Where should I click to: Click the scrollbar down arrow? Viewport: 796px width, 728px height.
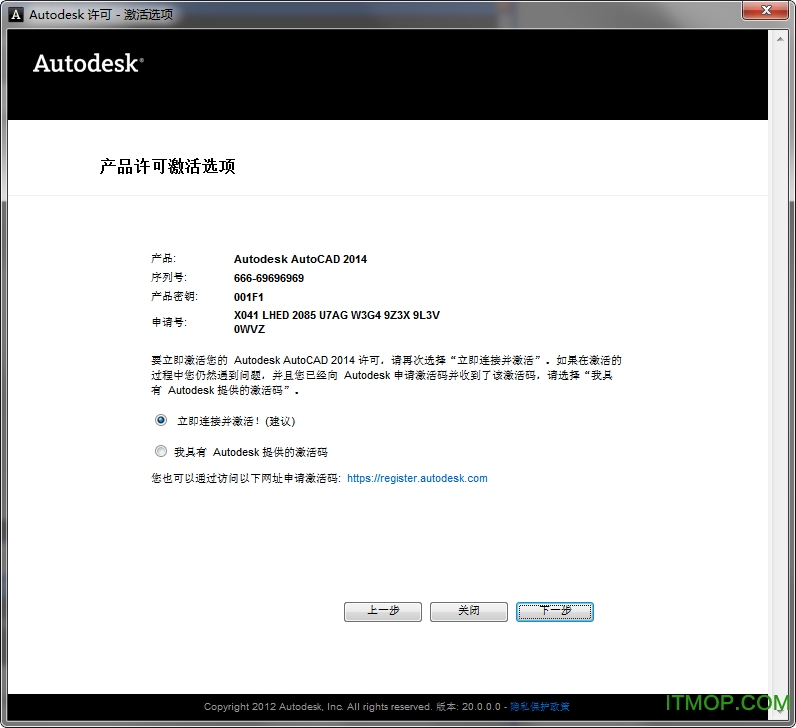tap(780, 712)
